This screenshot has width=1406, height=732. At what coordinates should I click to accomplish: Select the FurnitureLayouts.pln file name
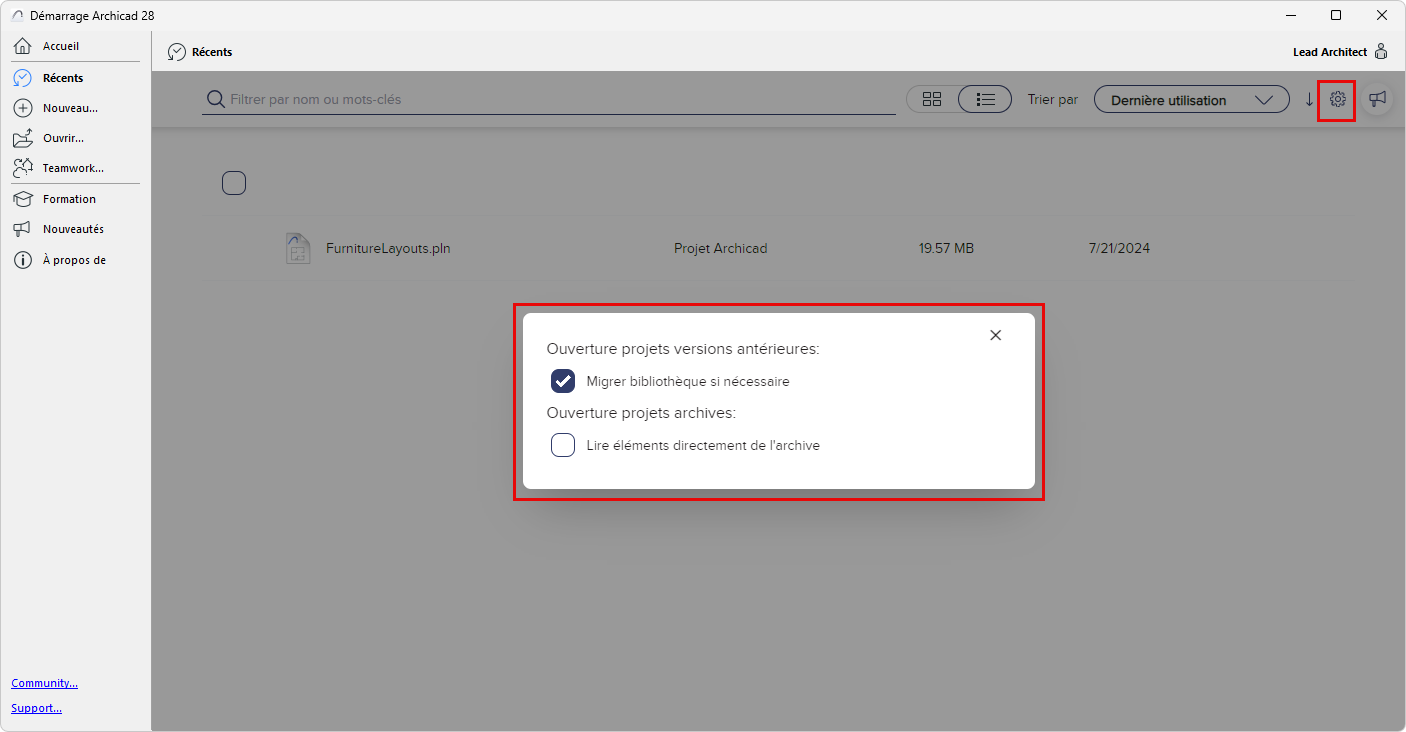pos(388,248)
